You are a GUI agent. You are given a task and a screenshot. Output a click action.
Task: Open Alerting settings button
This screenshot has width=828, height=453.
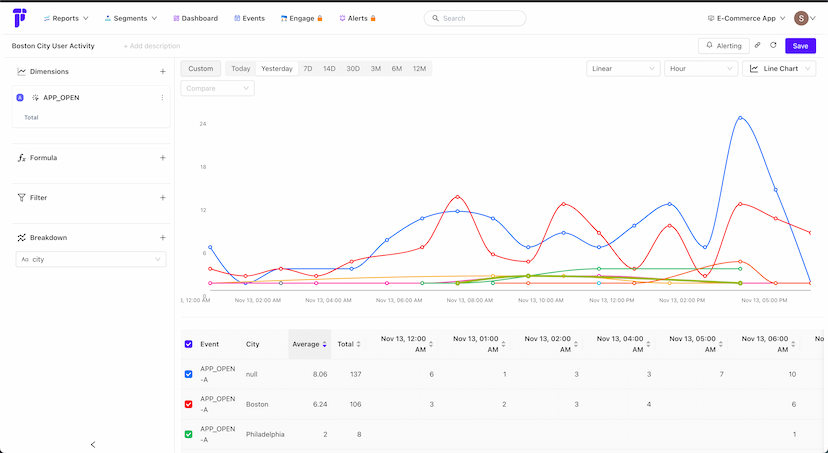coord(723,46)
